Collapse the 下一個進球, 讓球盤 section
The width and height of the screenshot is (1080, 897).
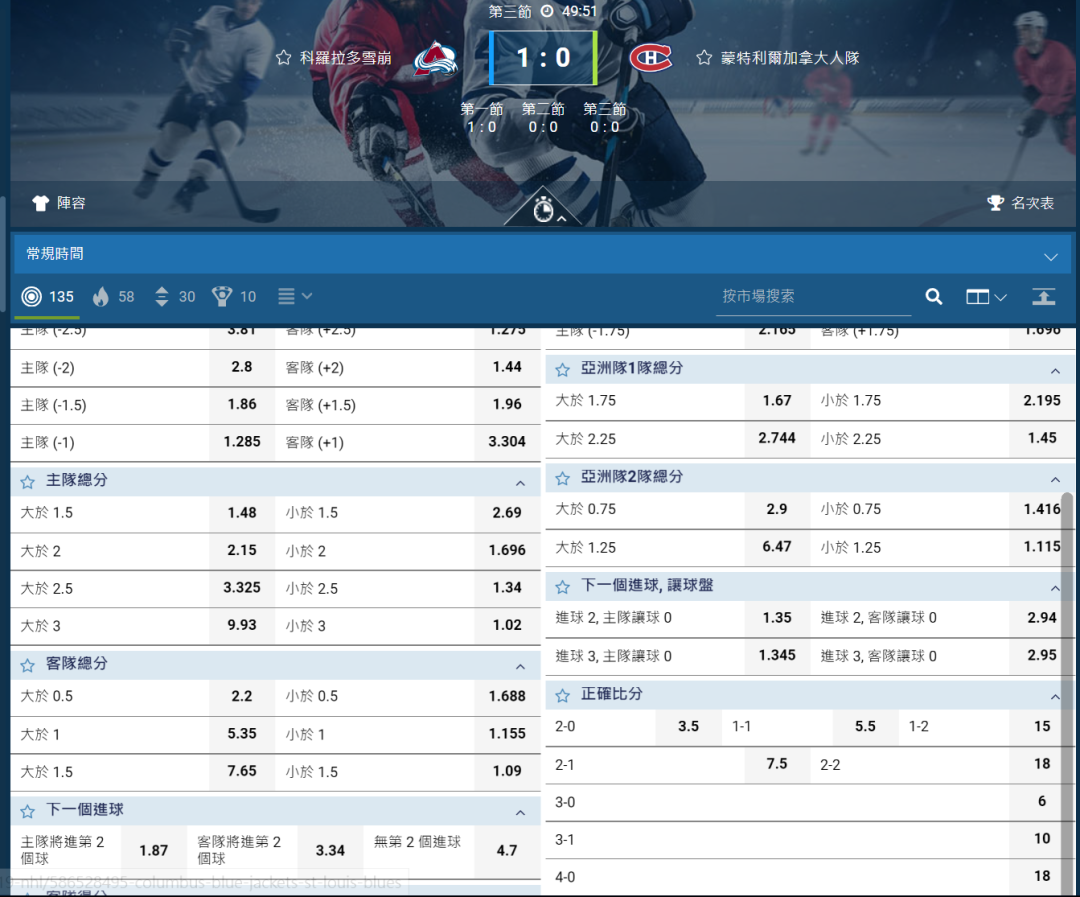(1055, 588)
